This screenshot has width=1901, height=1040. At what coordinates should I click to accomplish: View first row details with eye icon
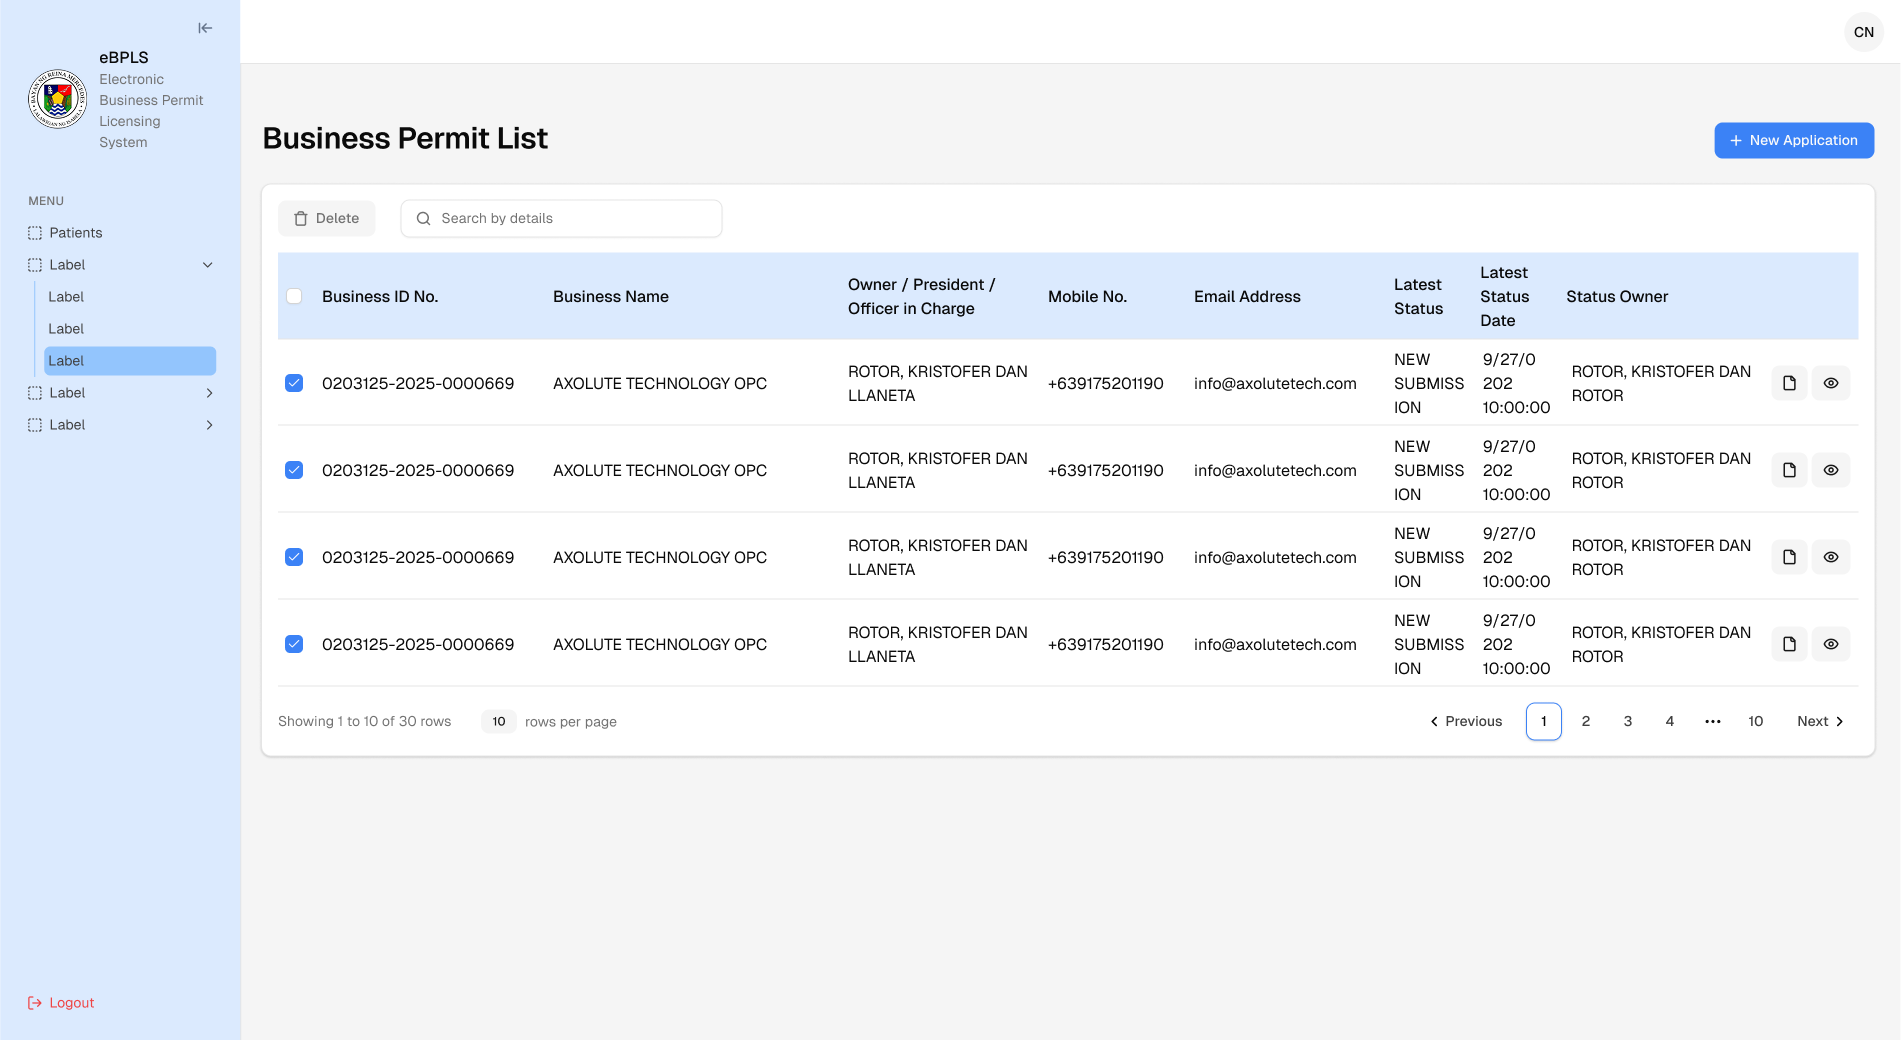point(1830,383)
